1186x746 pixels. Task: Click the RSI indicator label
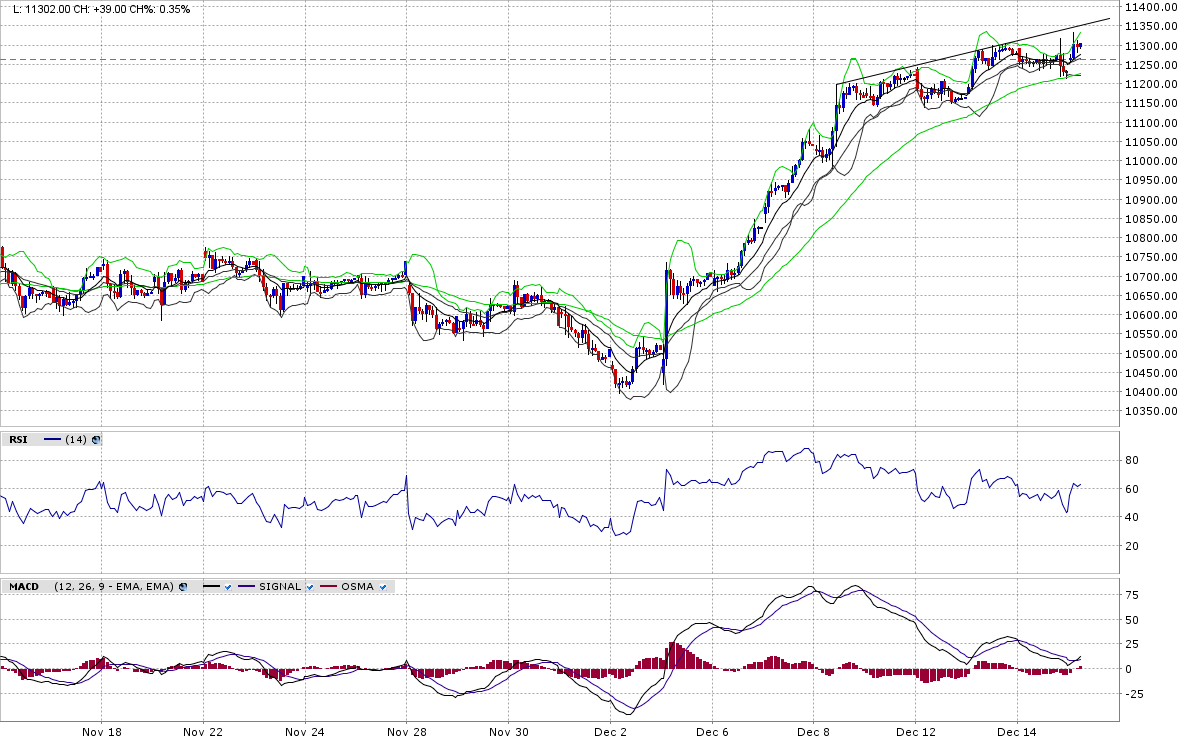[18, 439]
